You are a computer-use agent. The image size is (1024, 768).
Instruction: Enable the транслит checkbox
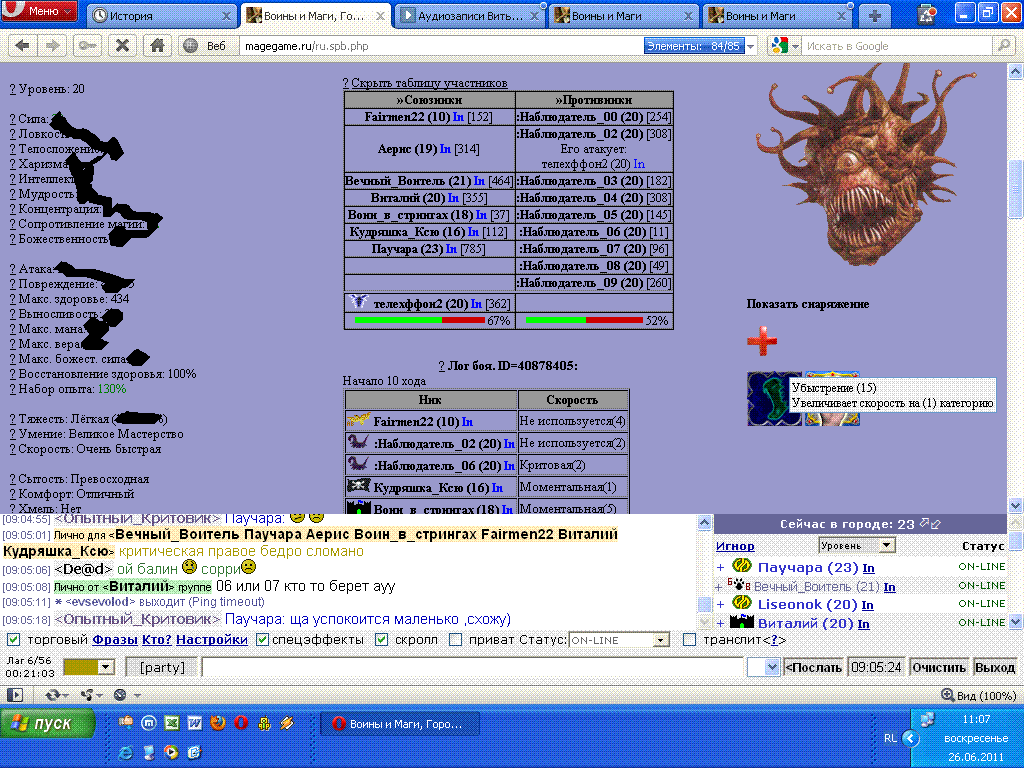coord(689,640)
